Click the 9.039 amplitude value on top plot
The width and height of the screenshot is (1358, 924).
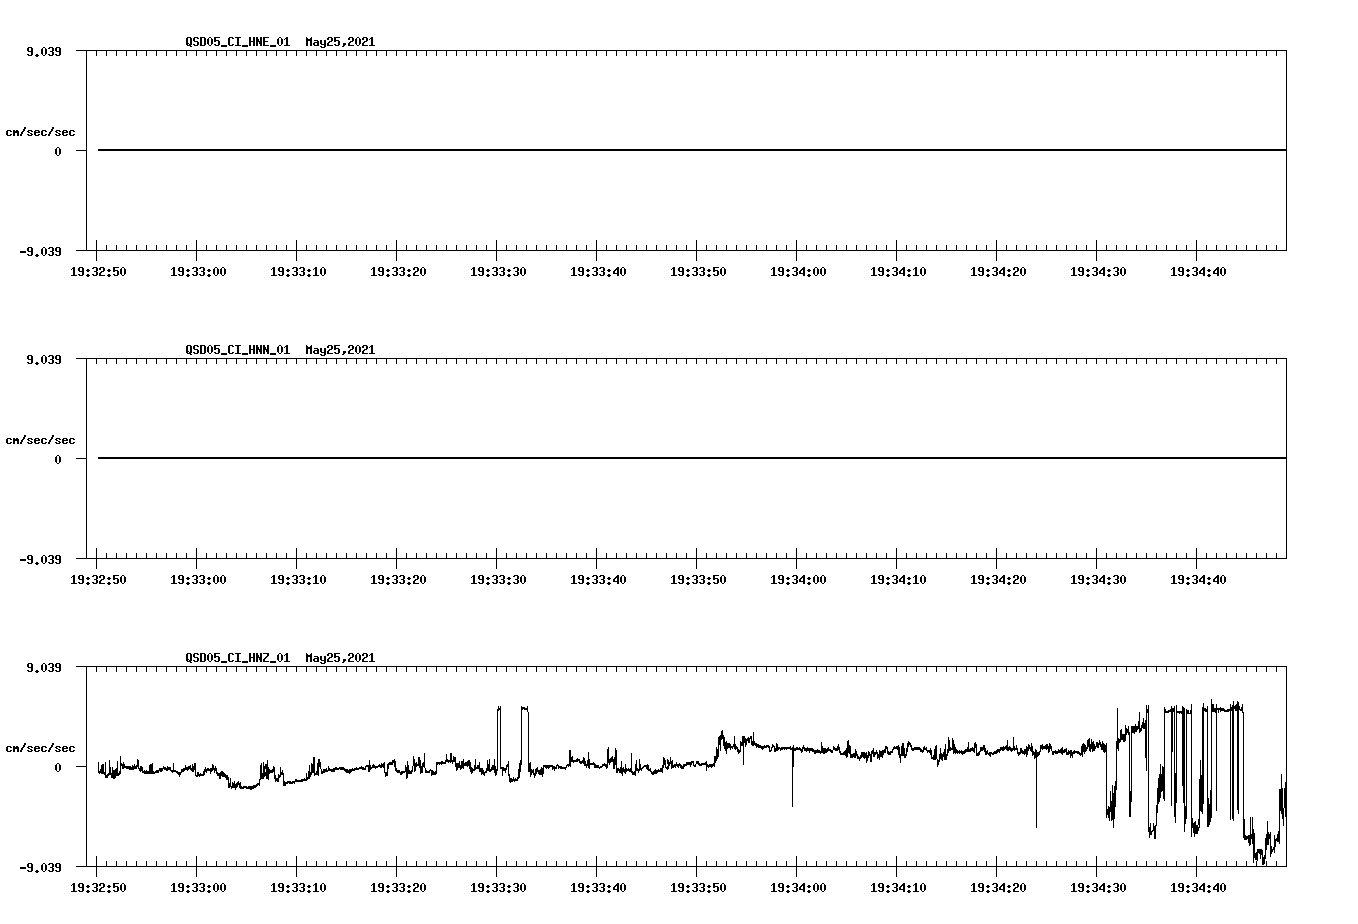[46, 49]
